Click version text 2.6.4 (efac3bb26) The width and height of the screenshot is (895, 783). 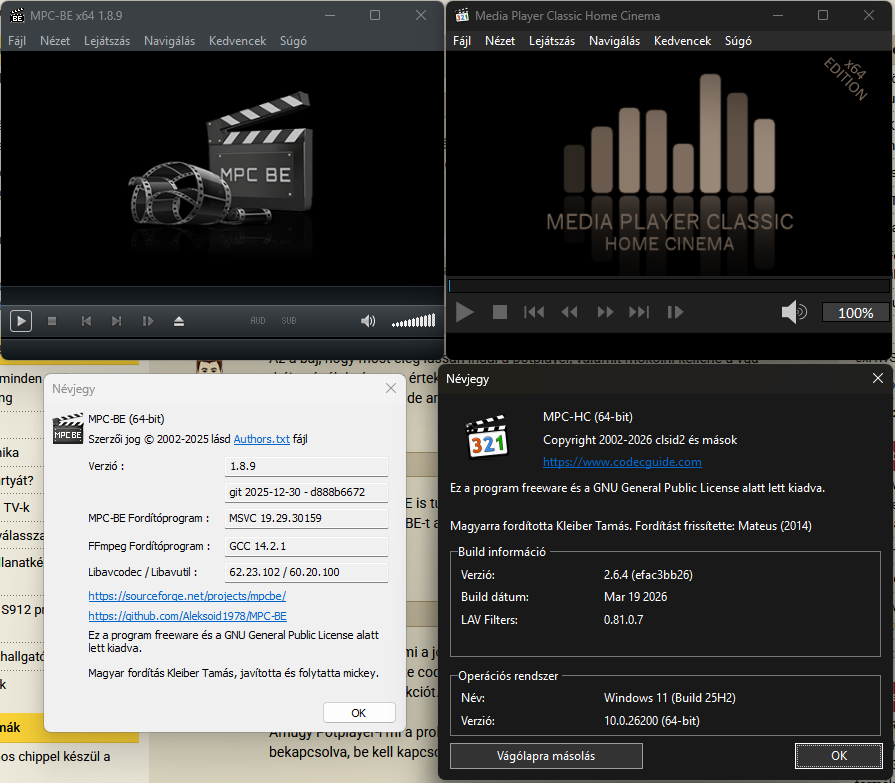click(648, 575)
